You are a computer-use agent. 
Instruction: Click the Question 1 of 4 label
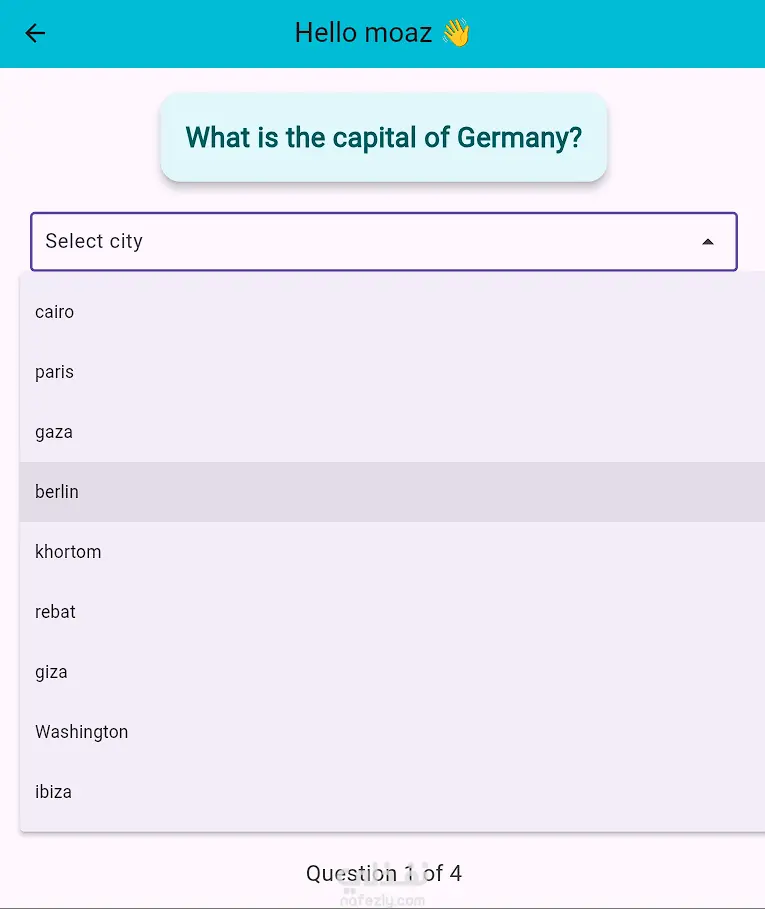coord(383,873)
